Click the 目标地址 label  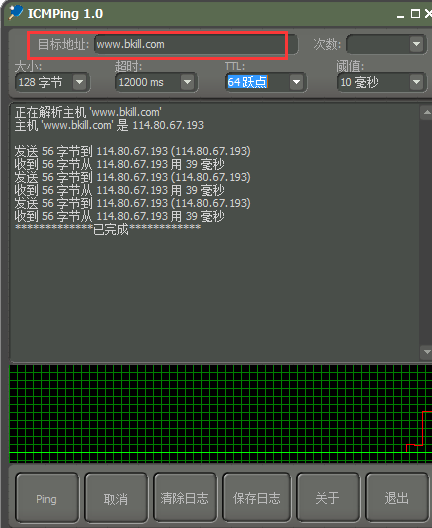[x=63, y=44]
